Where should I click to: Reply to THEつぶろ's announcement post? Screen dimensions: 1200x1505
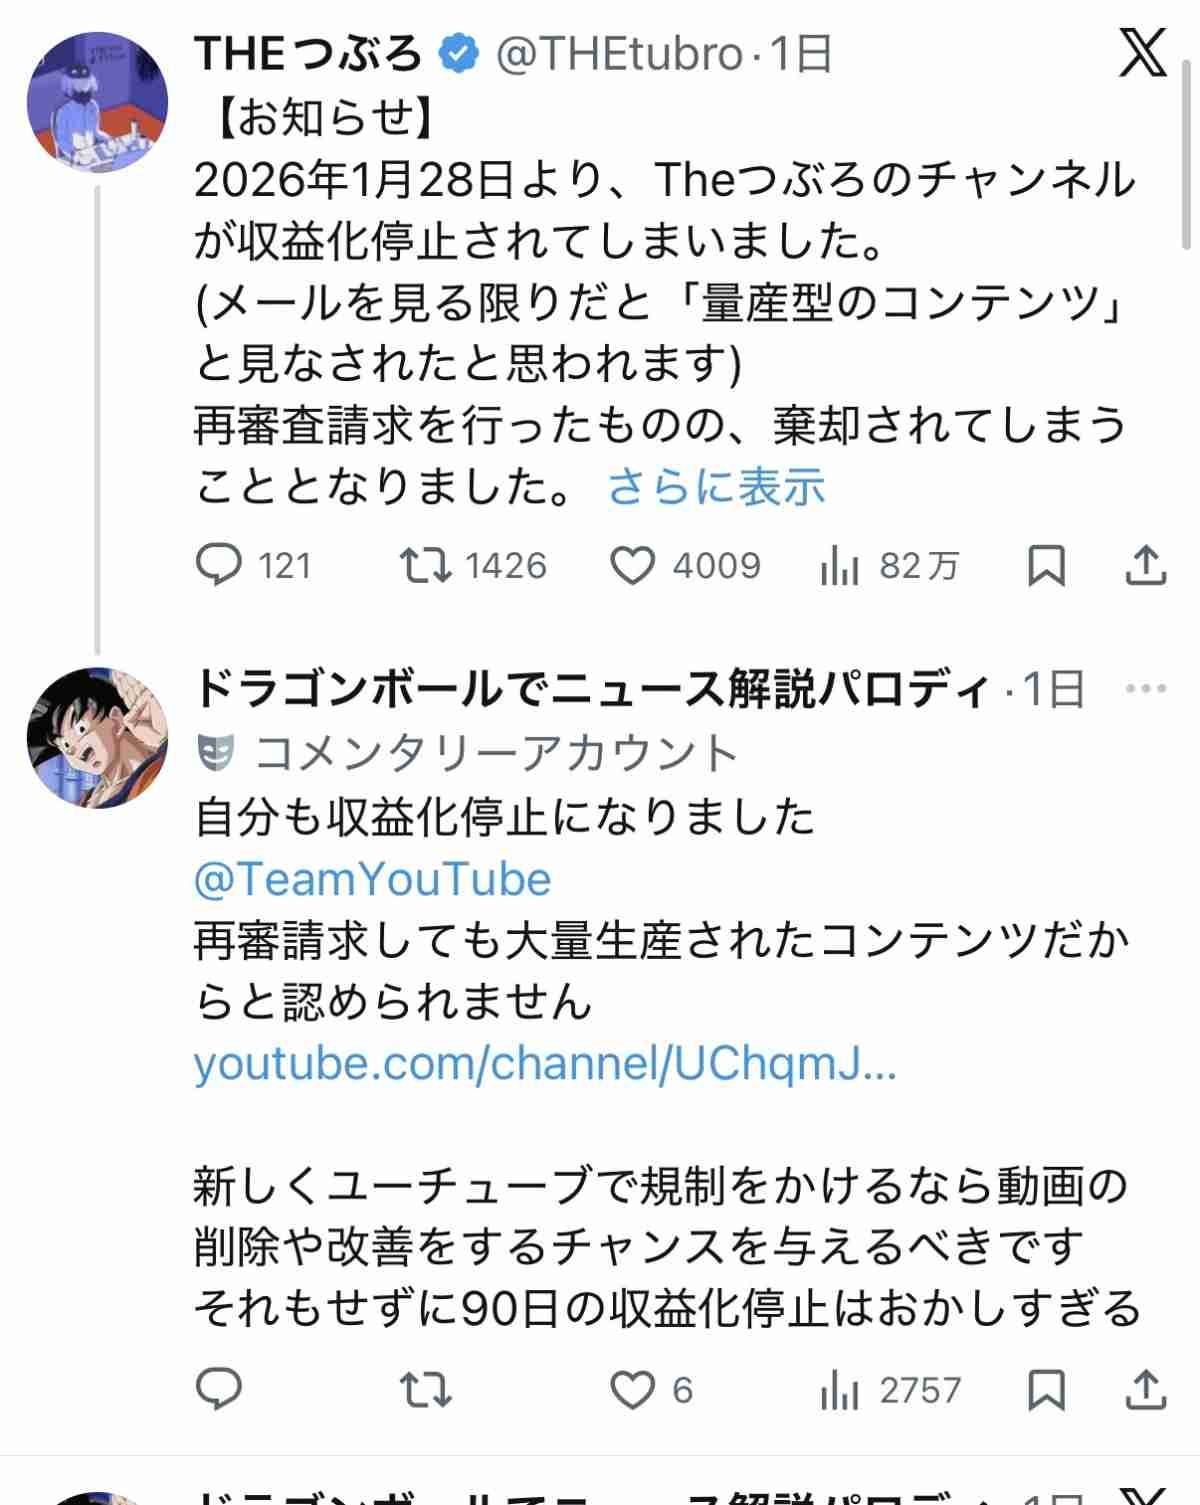(219, 565)
